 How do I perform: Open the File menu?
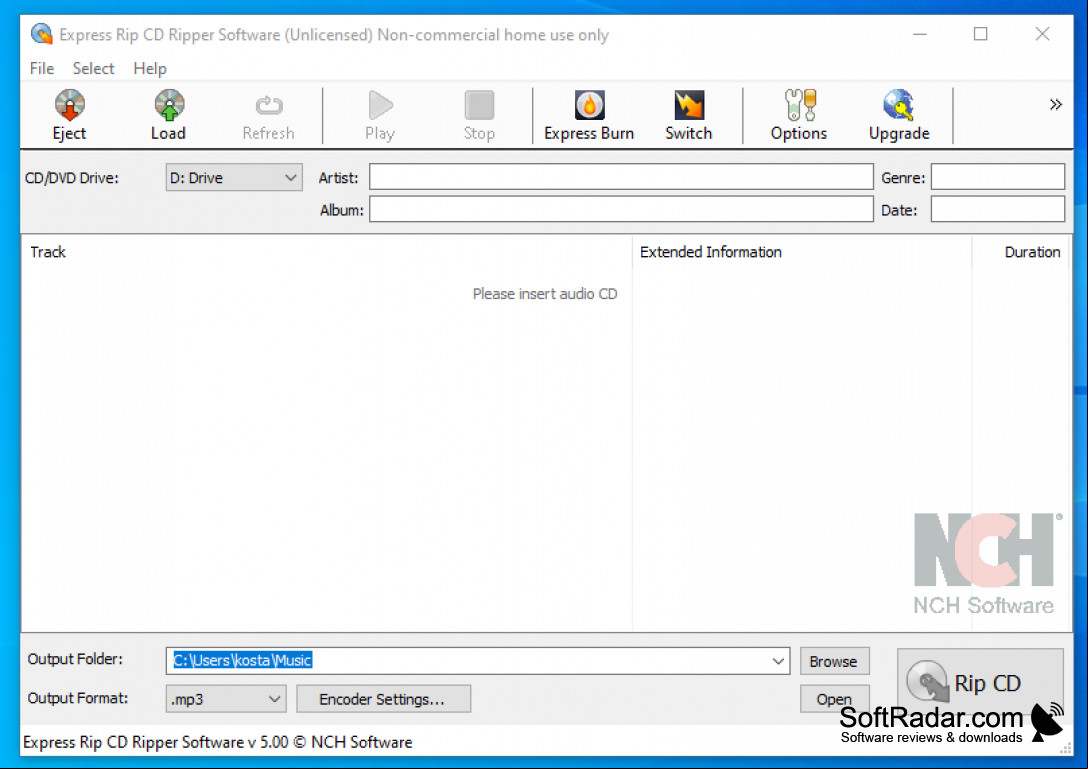pyautogui.click(x=42, y=69)
